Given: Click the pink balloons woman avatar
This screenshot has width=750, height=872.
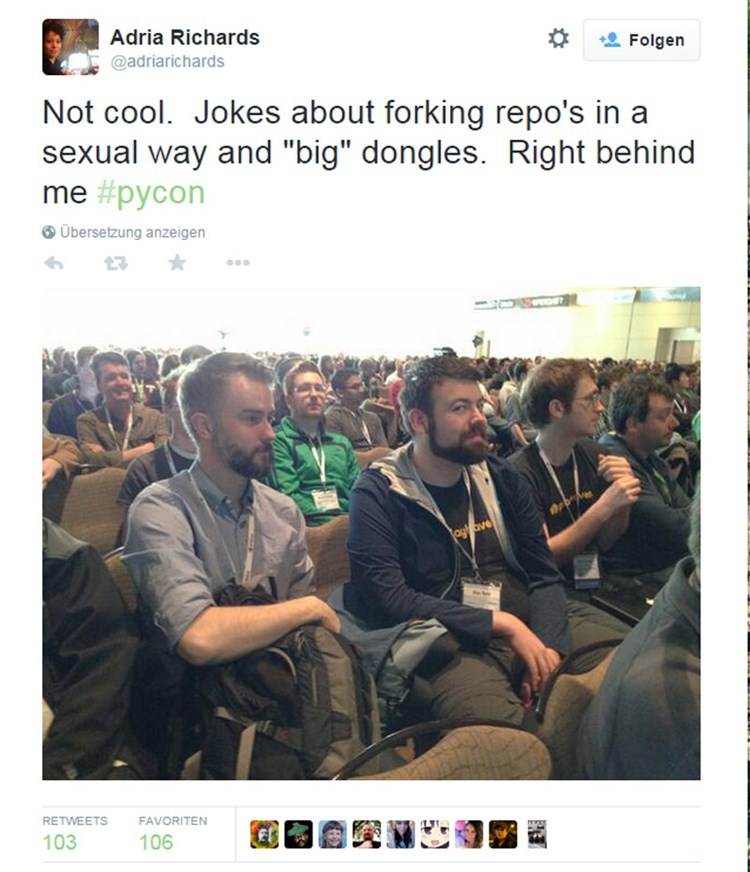Looking at the screenshot, I should pos(469,834).
